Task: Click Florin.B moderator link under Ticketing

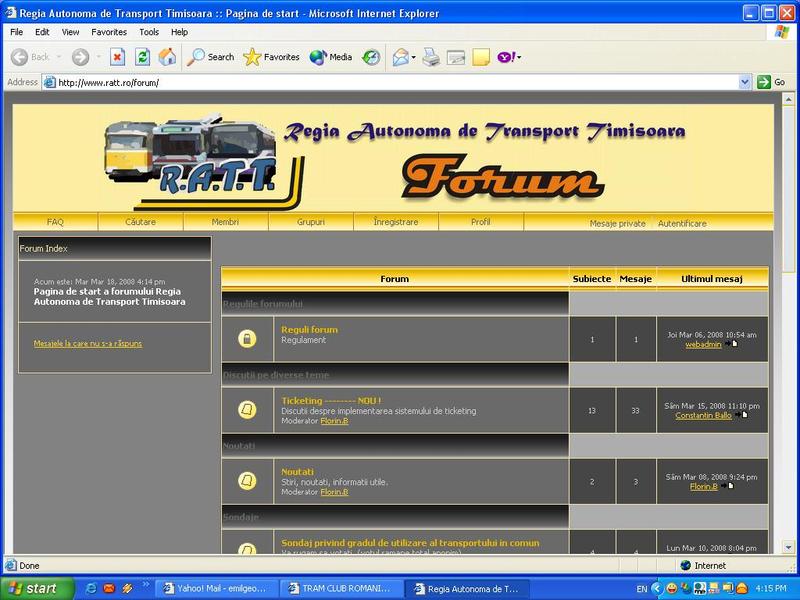Action: tap(334, 421)
